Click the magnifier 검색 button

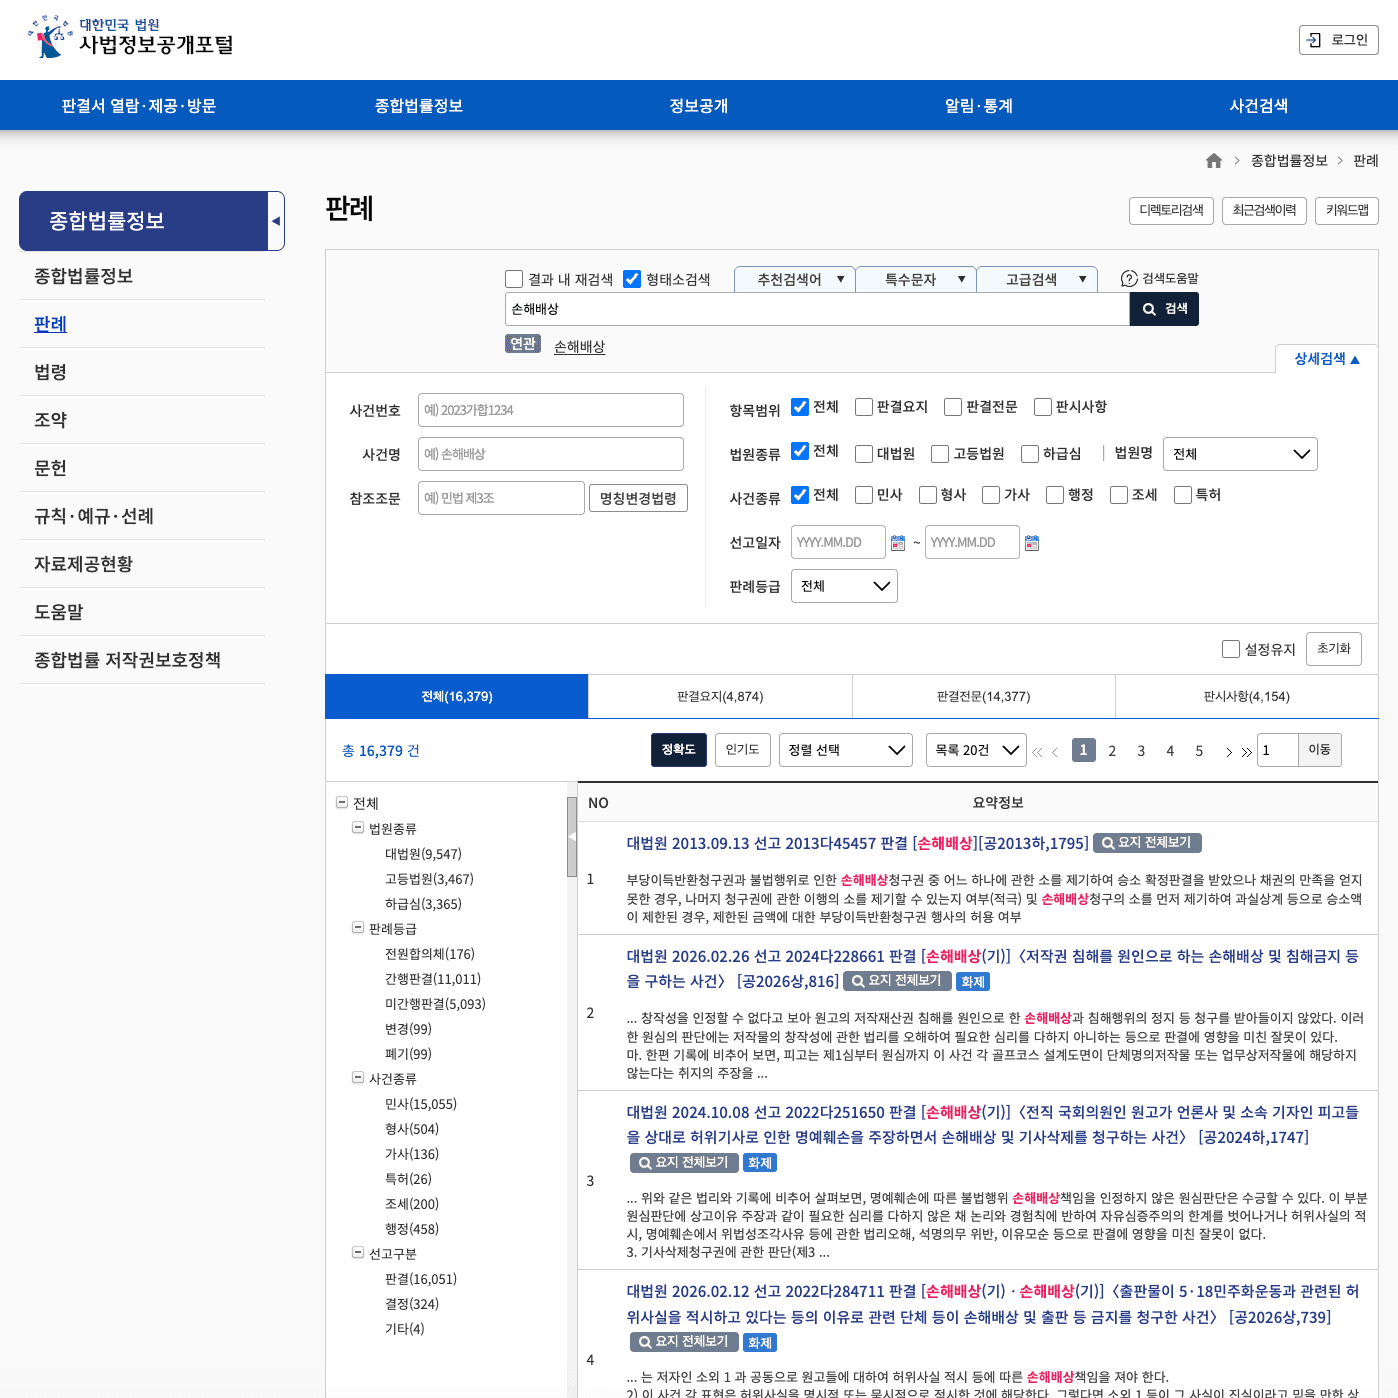coord(1164,309)
